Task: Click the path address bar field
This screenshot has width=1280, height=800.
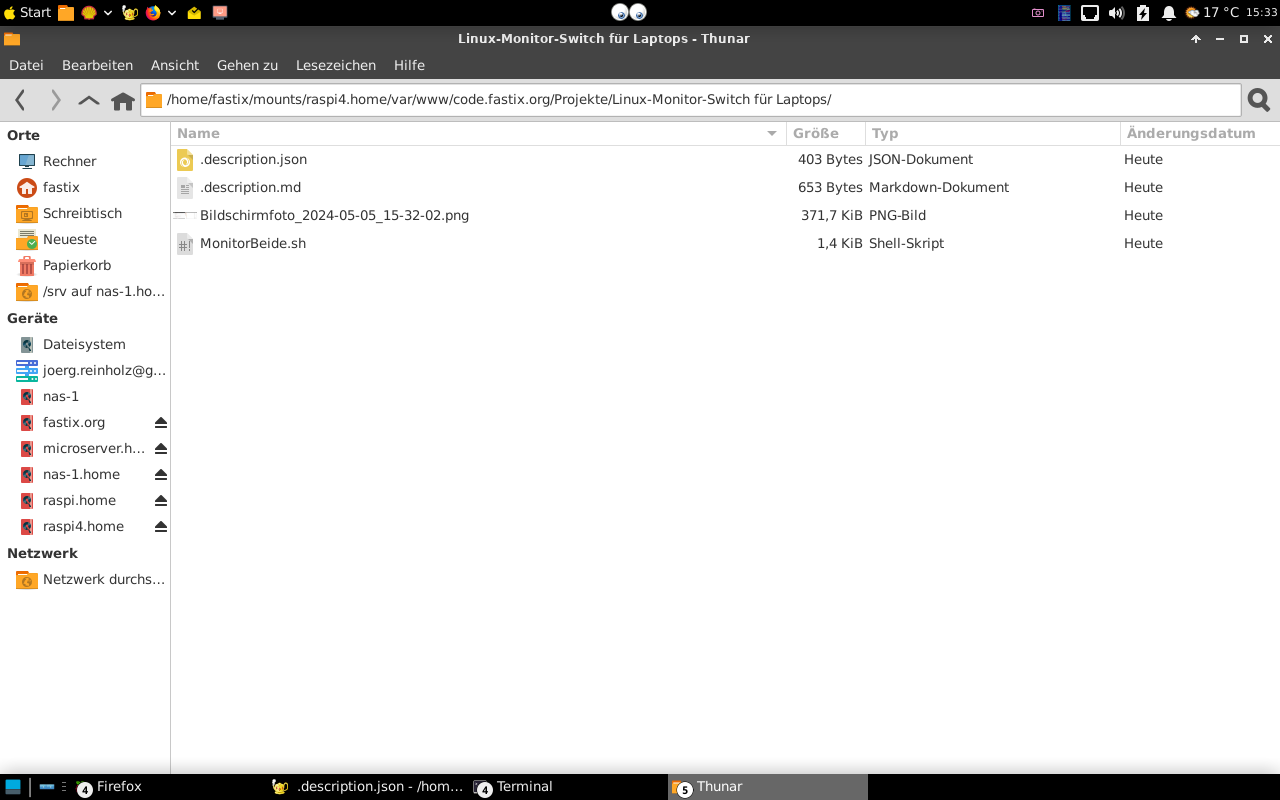Action: tap(690, 100)
